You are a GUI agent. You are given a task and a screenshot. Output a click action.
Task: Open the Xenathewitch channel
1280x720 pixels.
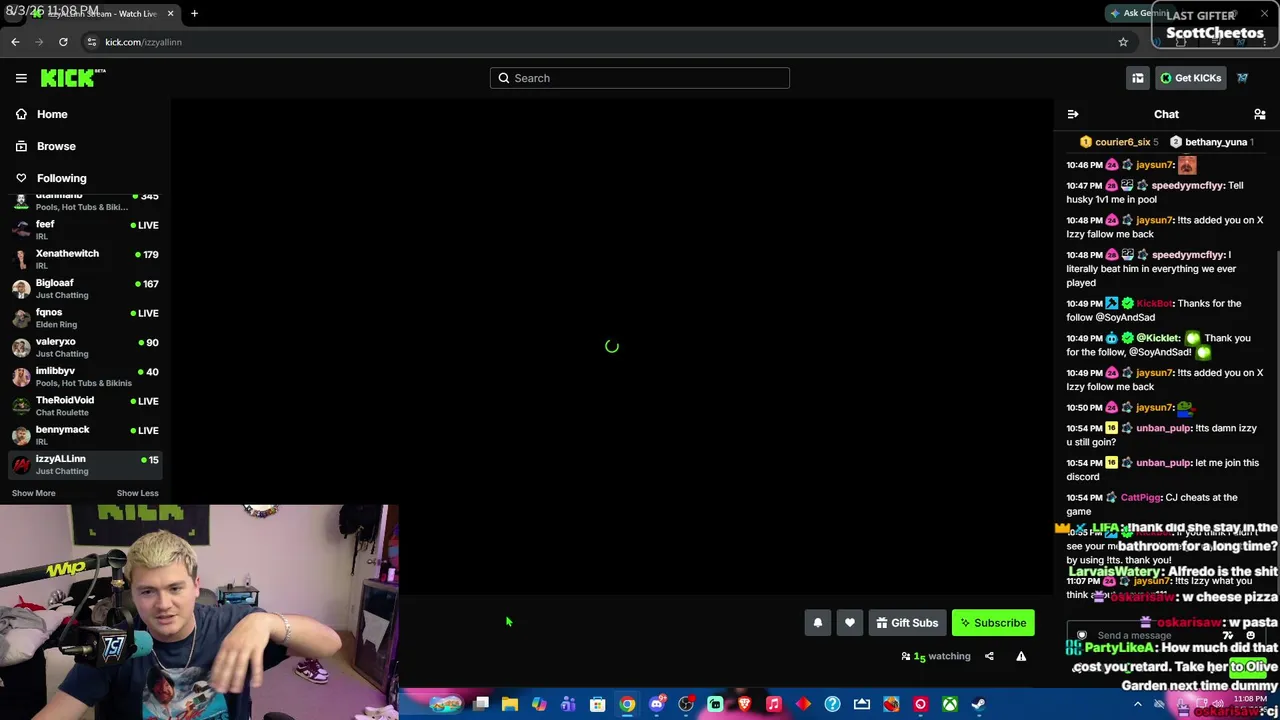(x=85, y=259)
